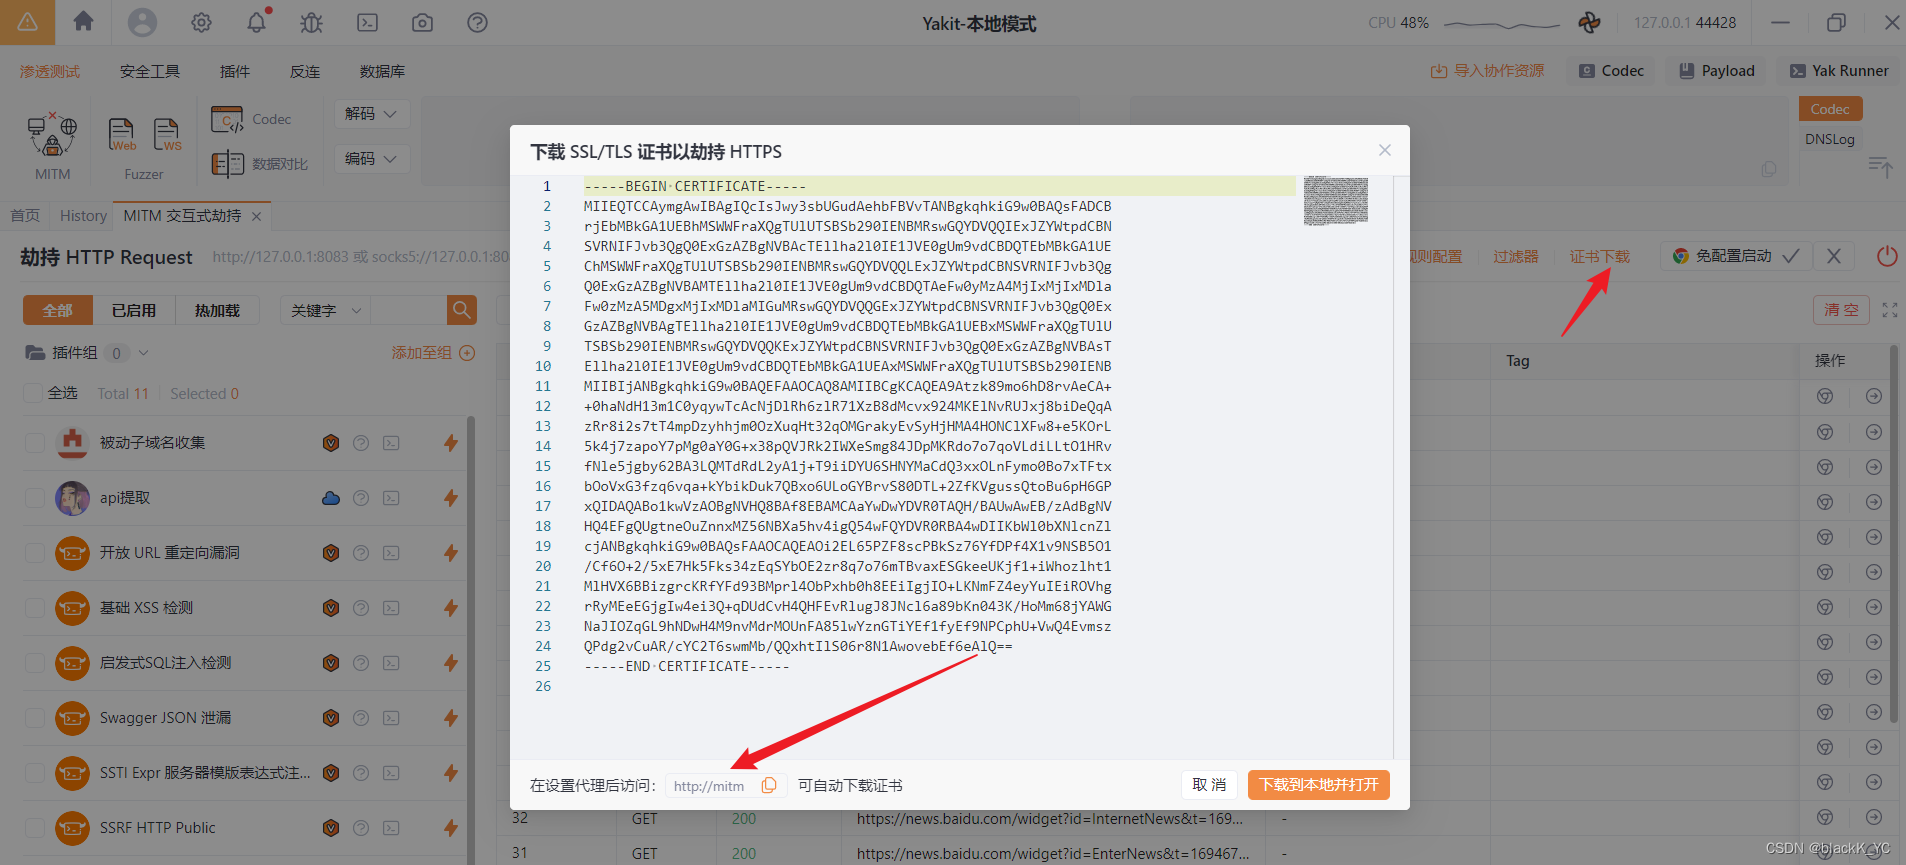This screenshot has height=865, width=1906.
Task: Click 导入协作资源 in the header
Action: tap(1487, 71)
